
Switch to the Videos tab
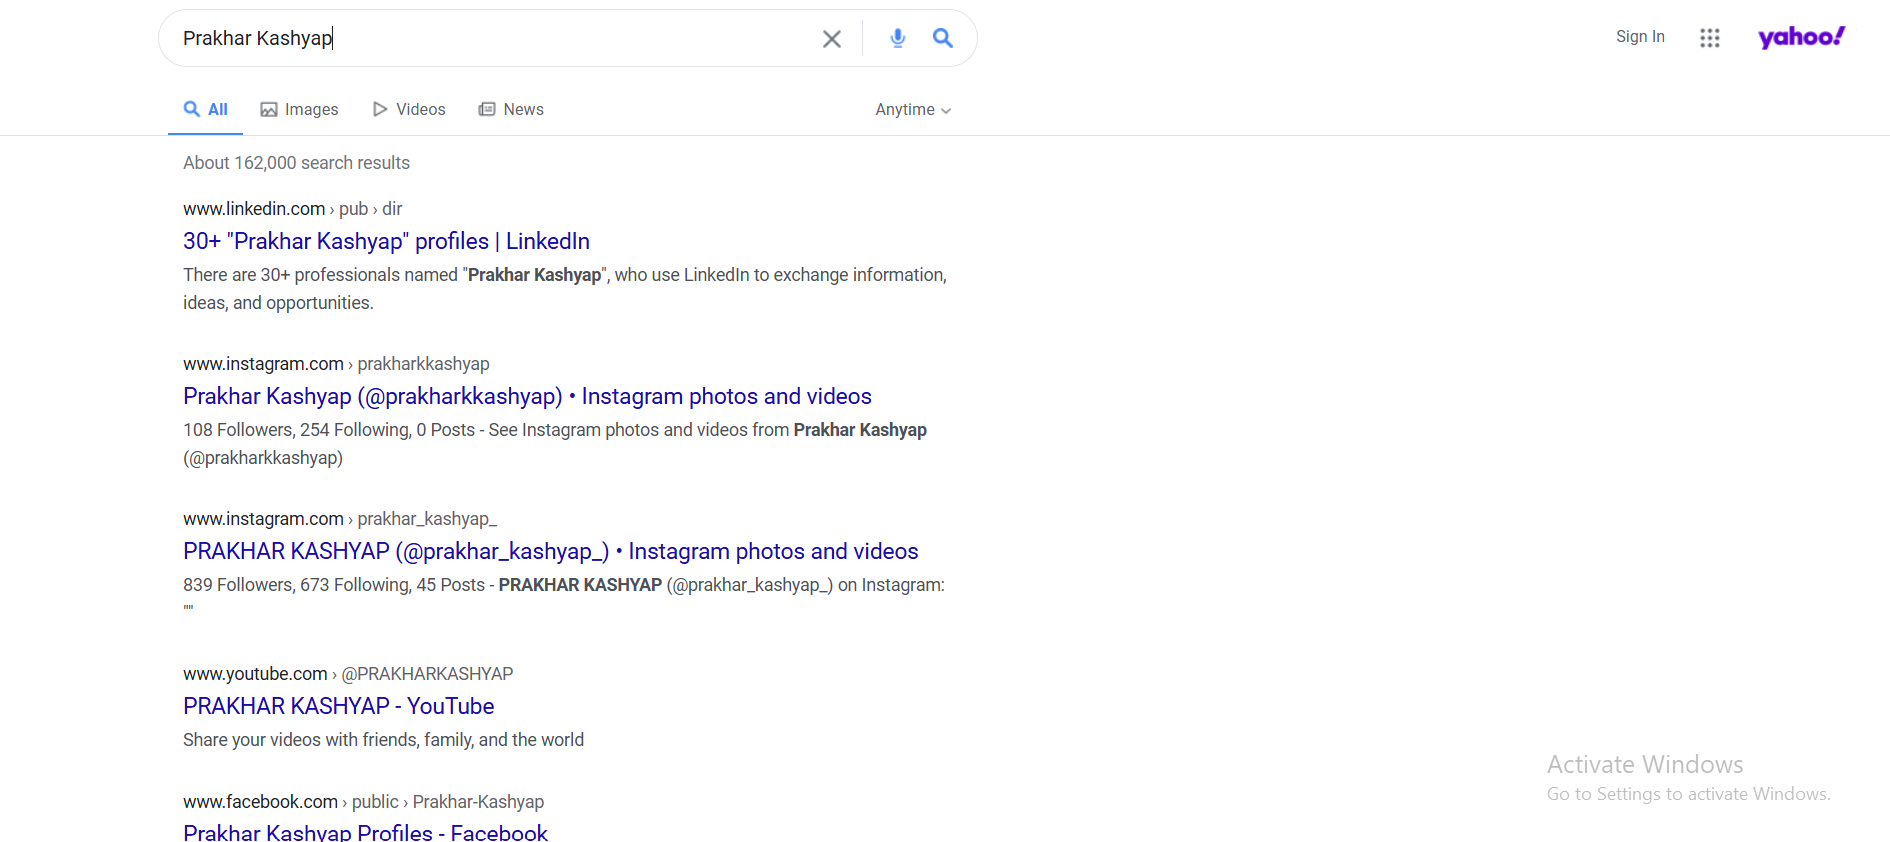[x=409, y=110]
